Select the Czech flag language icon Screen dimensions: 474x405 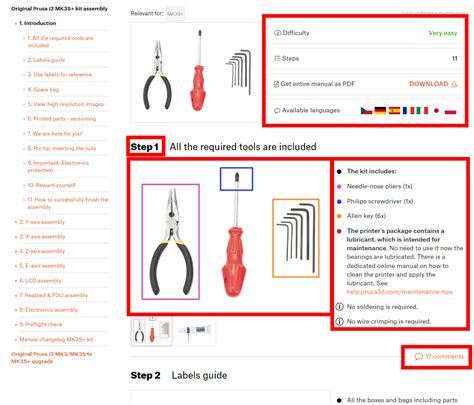pyautogui.click(x=366, y=111)
